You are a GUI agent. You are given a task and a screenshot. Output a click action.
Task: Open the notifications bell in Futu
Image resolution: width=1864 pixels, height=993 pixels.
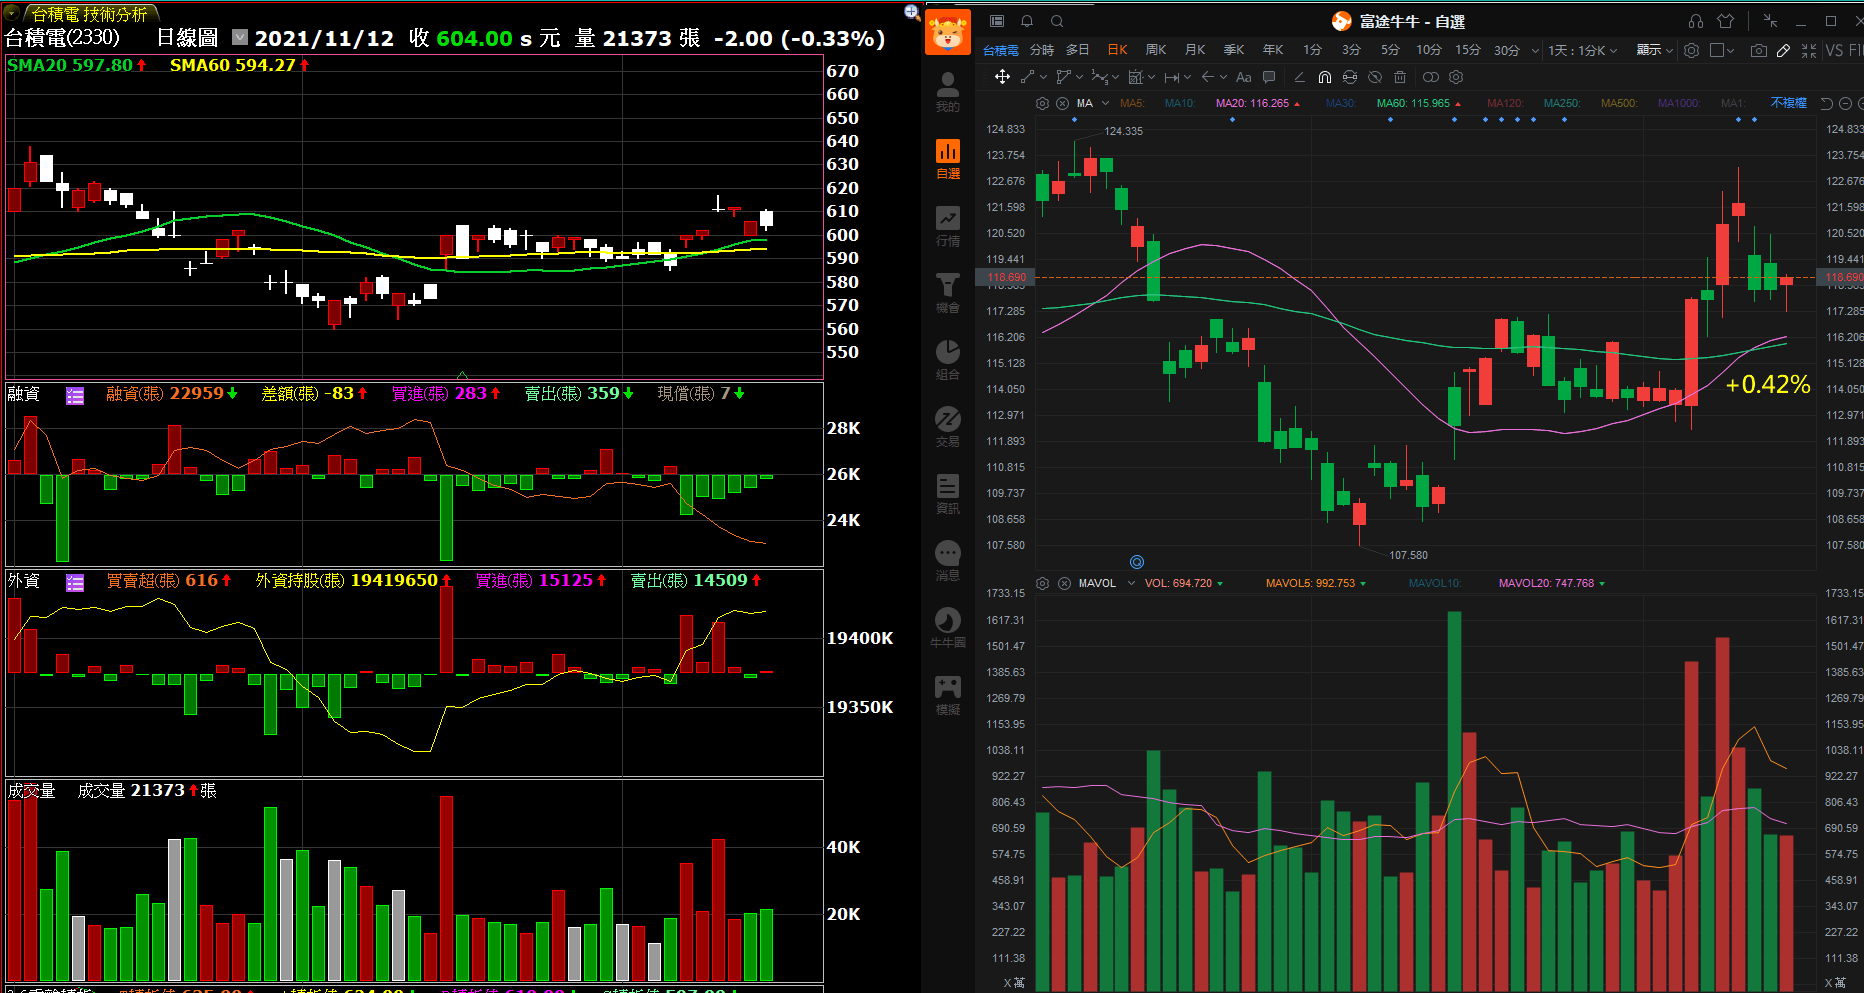click(x=1027, y=21)
